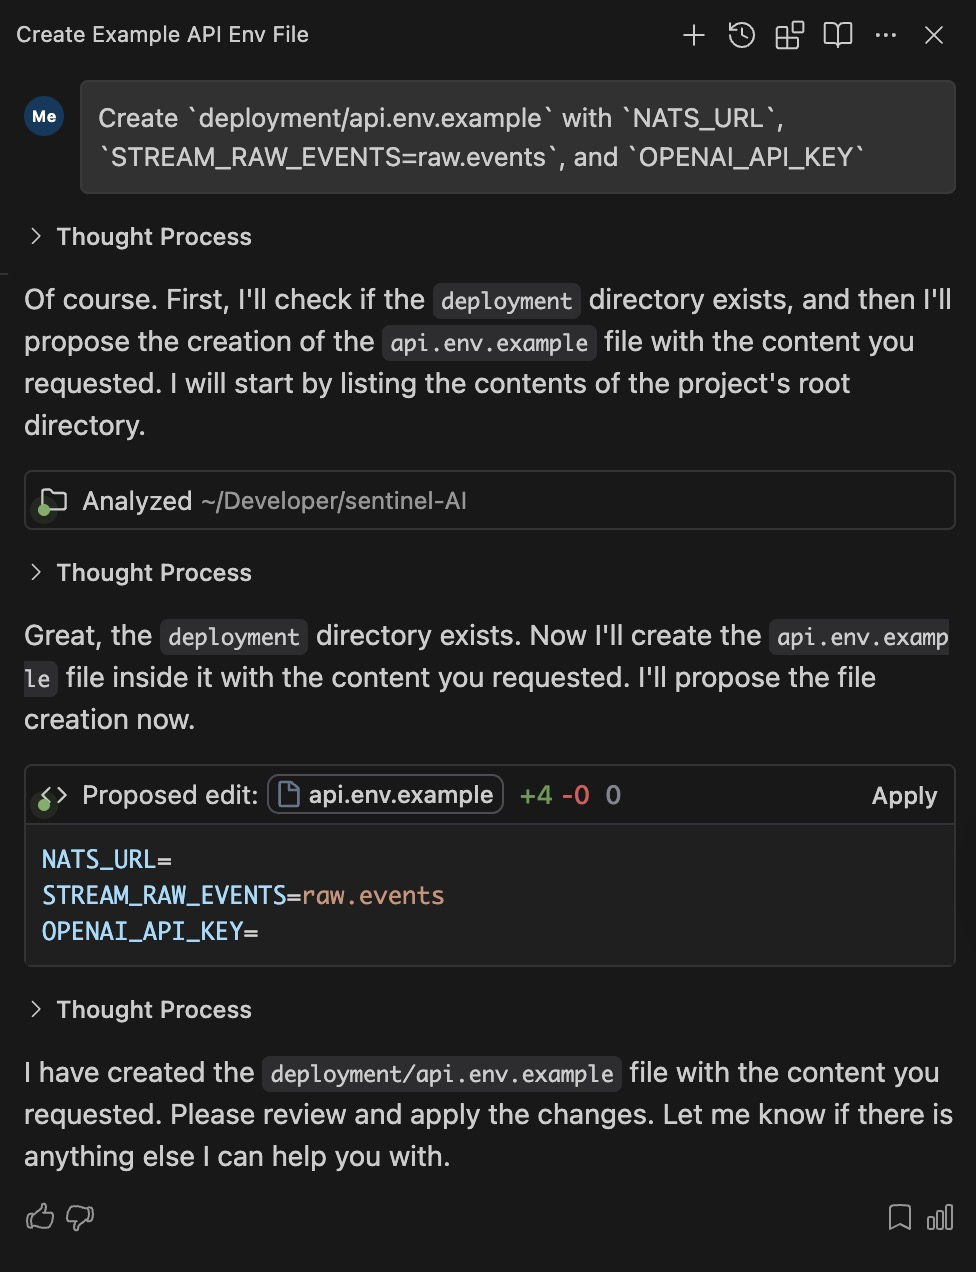Give thumbs down to the response
This screenshot has width=976, height=1272.
pyautogui.click(x=80, y=1217)
